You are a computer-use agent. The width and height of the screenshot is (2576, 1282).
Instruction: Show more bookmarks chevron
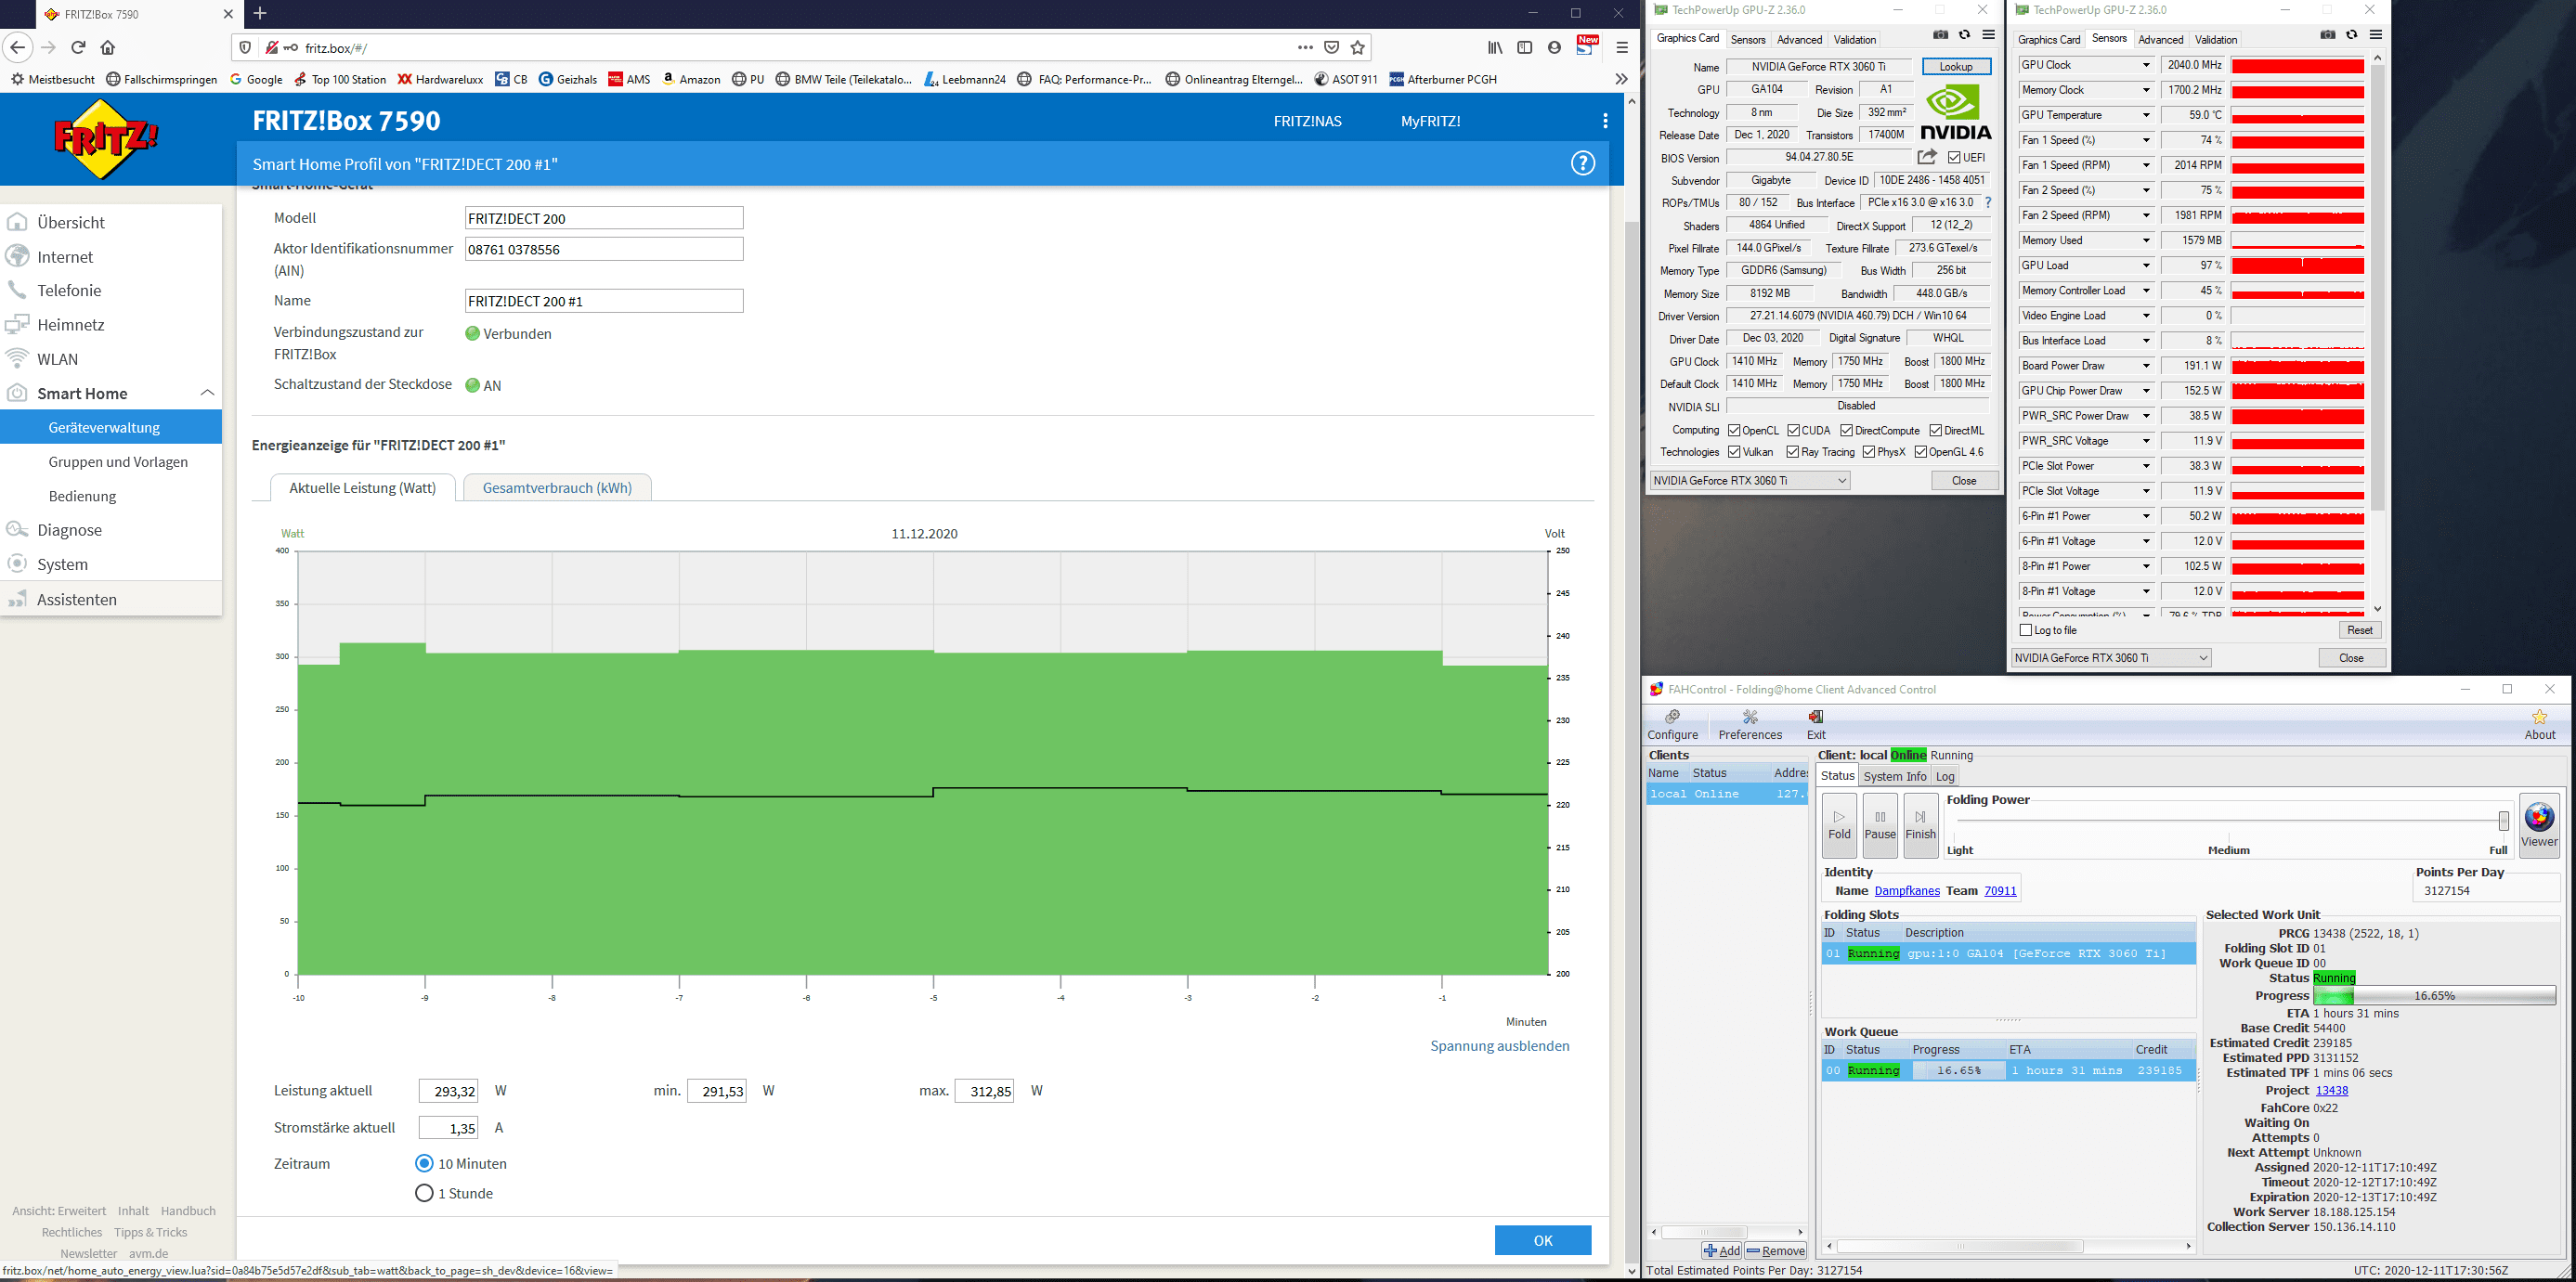tap(1621, 79)
